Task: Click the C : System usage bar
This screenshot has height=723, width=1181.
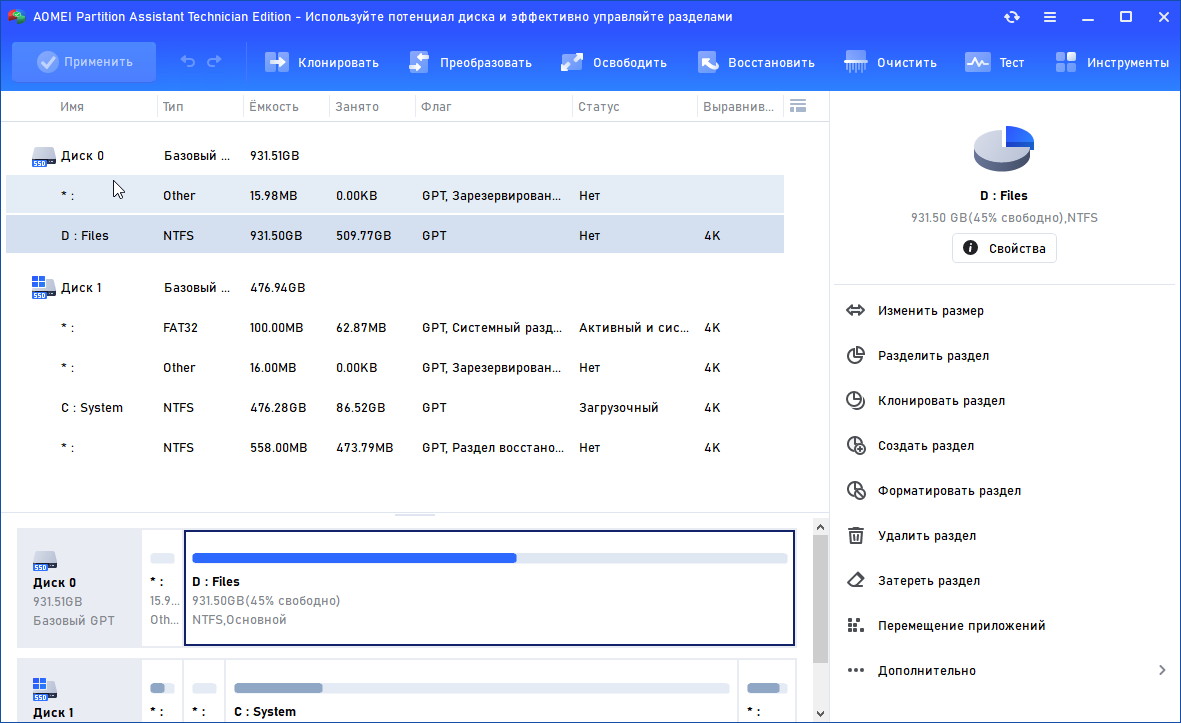Action: point(481,688)
